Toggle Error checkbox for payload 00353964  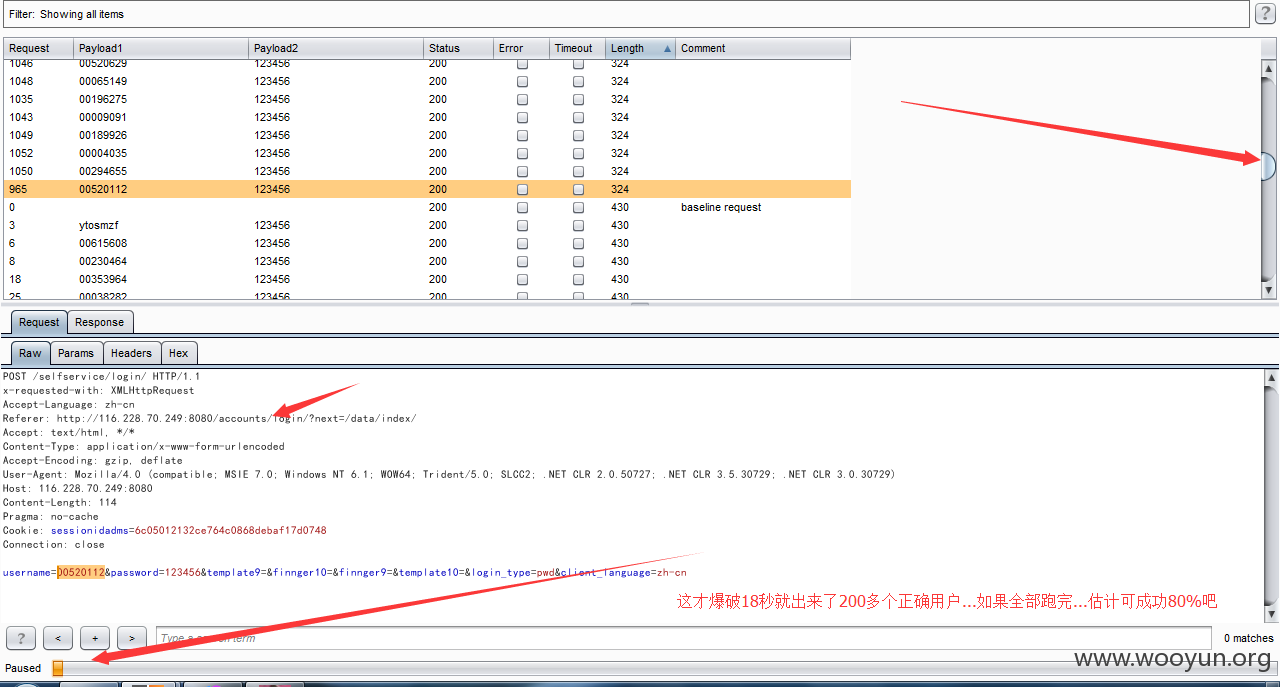(x=522, y=279)
